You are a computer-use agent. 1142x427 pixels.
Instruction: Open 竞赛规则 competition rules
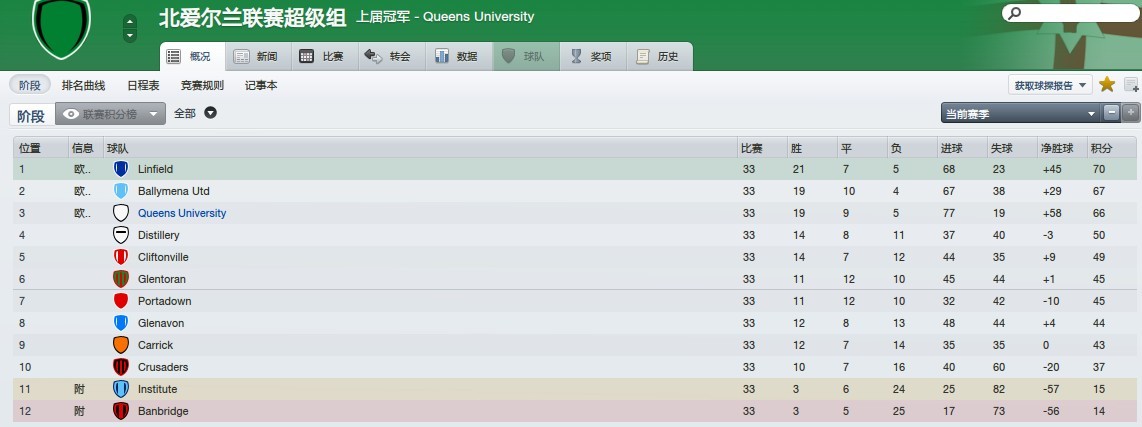(x=202, y=85)
